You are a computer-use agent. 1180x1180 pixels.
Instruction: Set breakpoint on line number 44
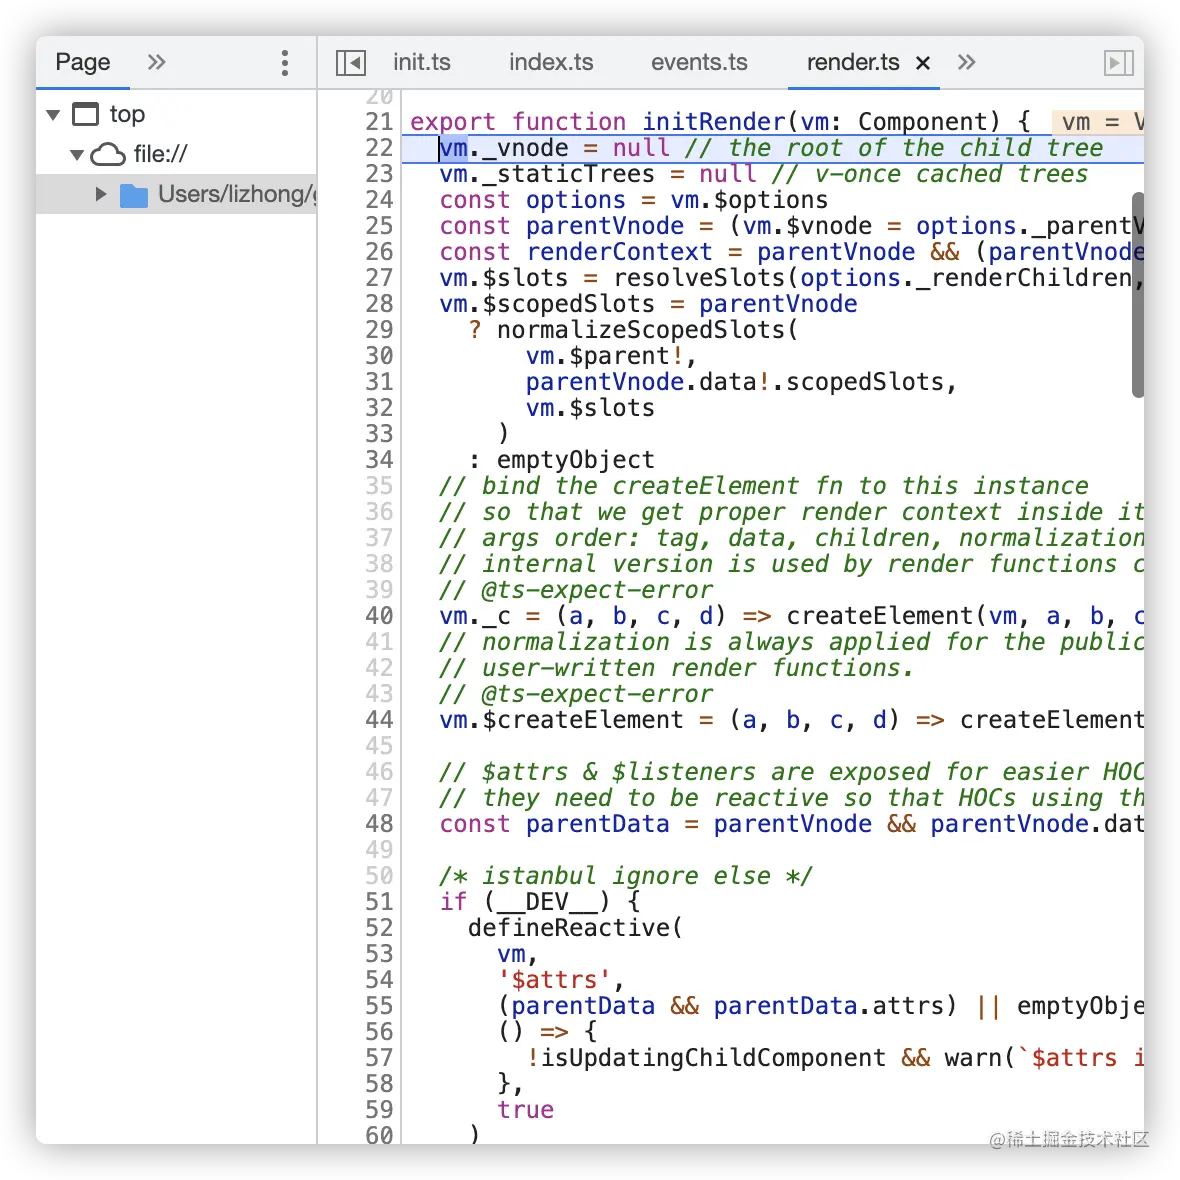coord(379,719)
